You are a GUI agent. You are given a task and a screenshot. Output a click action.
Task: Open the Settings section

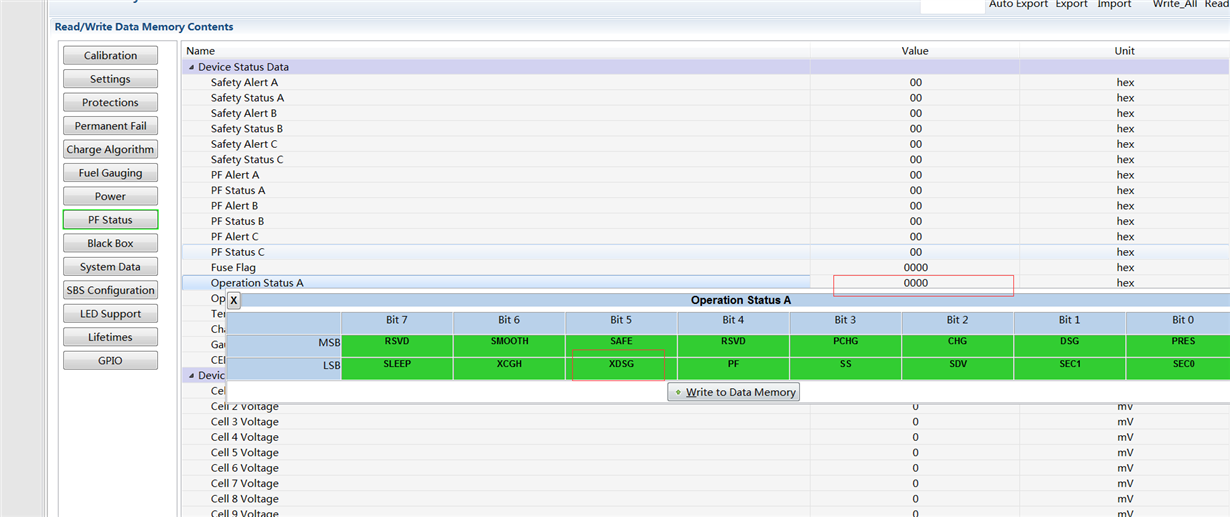(x=110, y=79)
